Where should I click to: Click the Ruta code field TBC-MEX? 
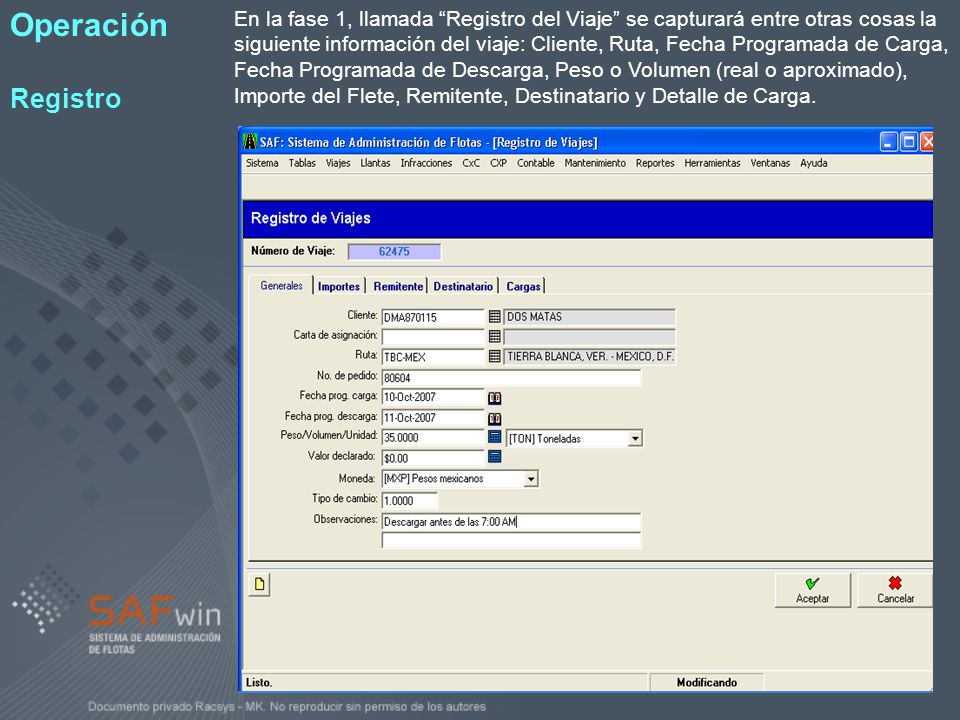coord(433,357)
